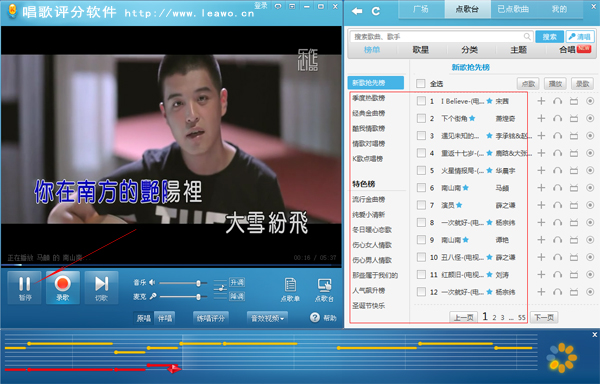This screenshot has width=600, height=384.
Task: Open the 音效视频 dropdown
Action: (267, 318)
